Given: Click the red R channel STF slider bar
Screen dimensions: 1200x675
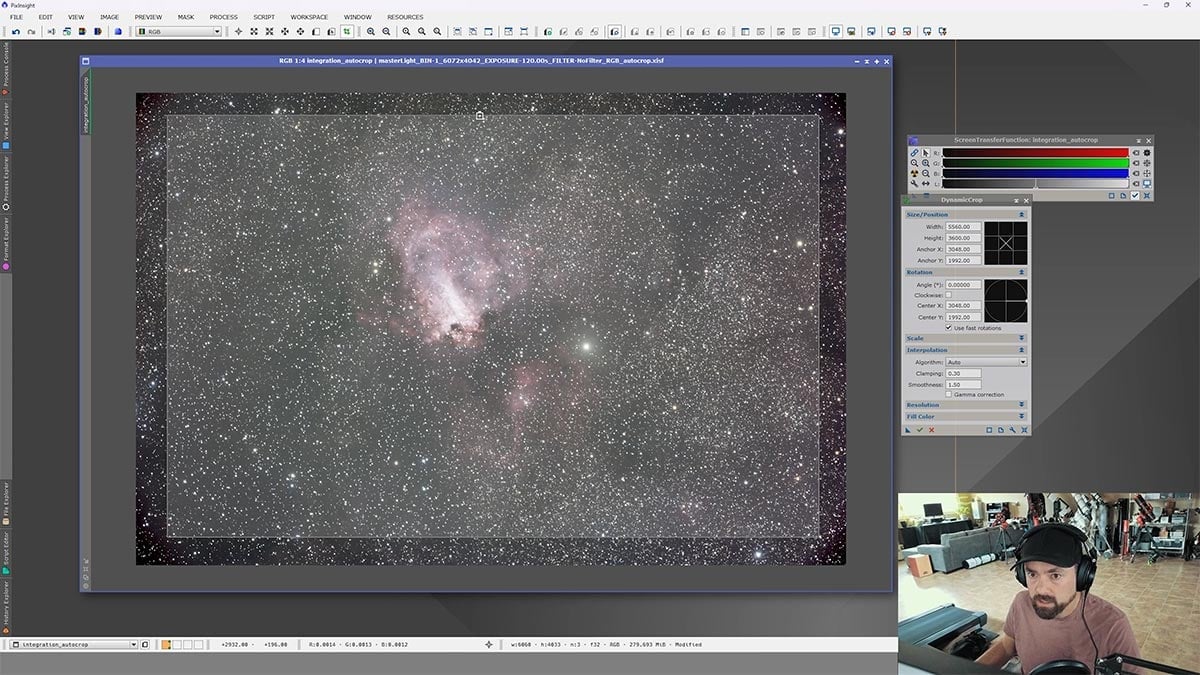Looking at the screenshot, I should pos(1034,153).
